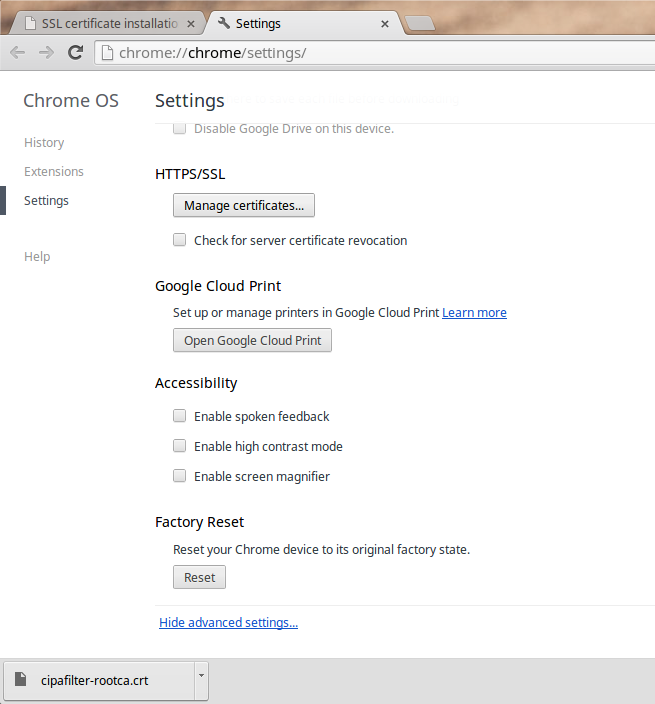Click the page icon in address bar

coord(107,53)
